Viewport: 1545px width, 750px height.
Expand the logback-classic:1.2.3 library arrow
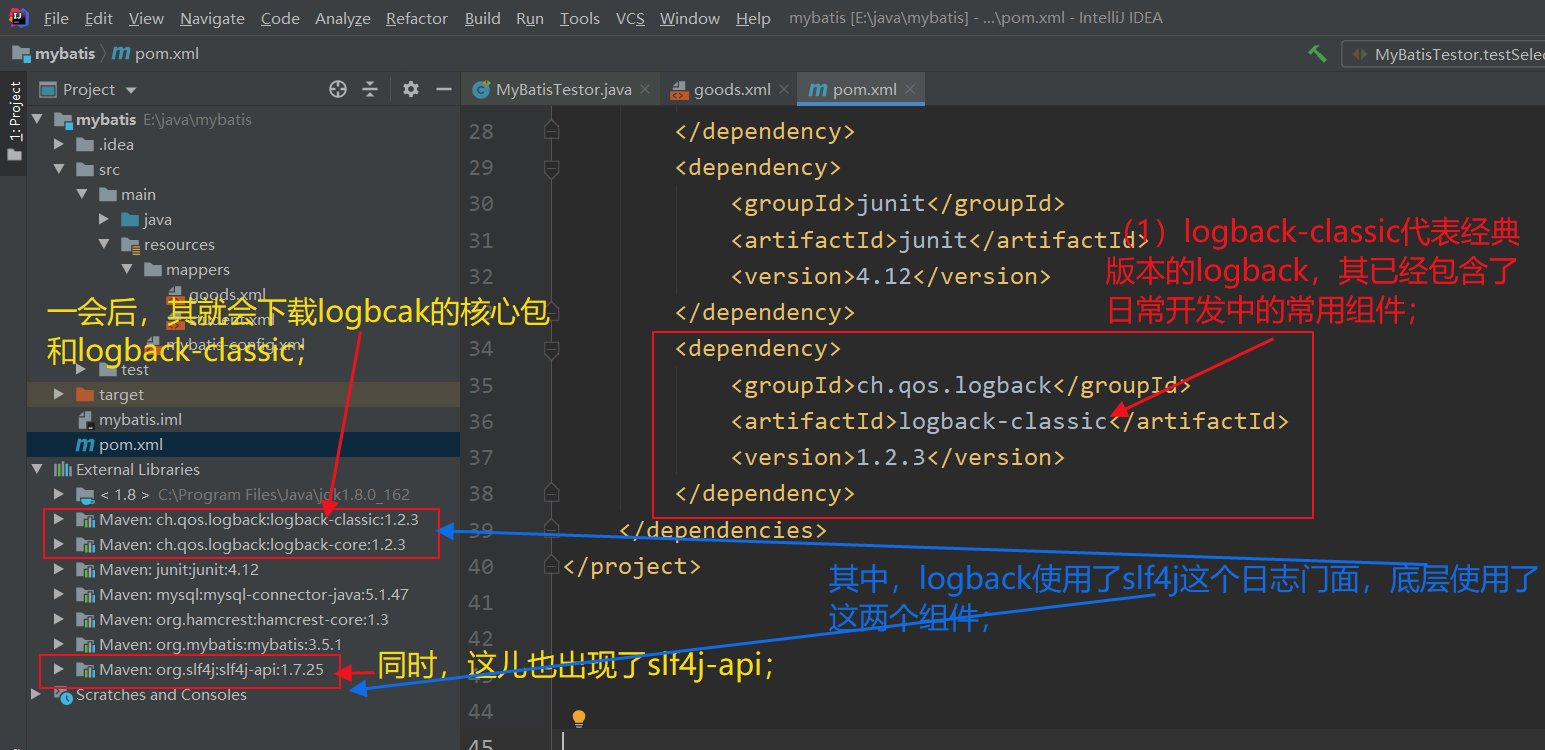[60, 520]
